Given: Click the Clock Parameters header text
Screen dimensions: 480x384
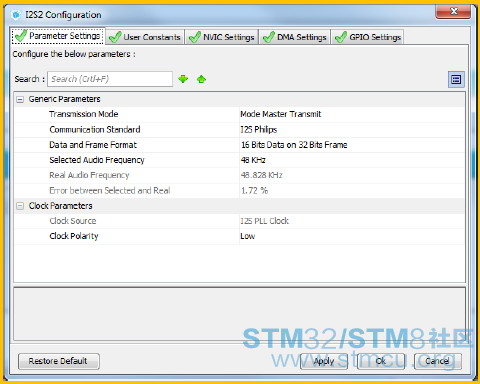Looking at the screenshot, I should (60, 206).
